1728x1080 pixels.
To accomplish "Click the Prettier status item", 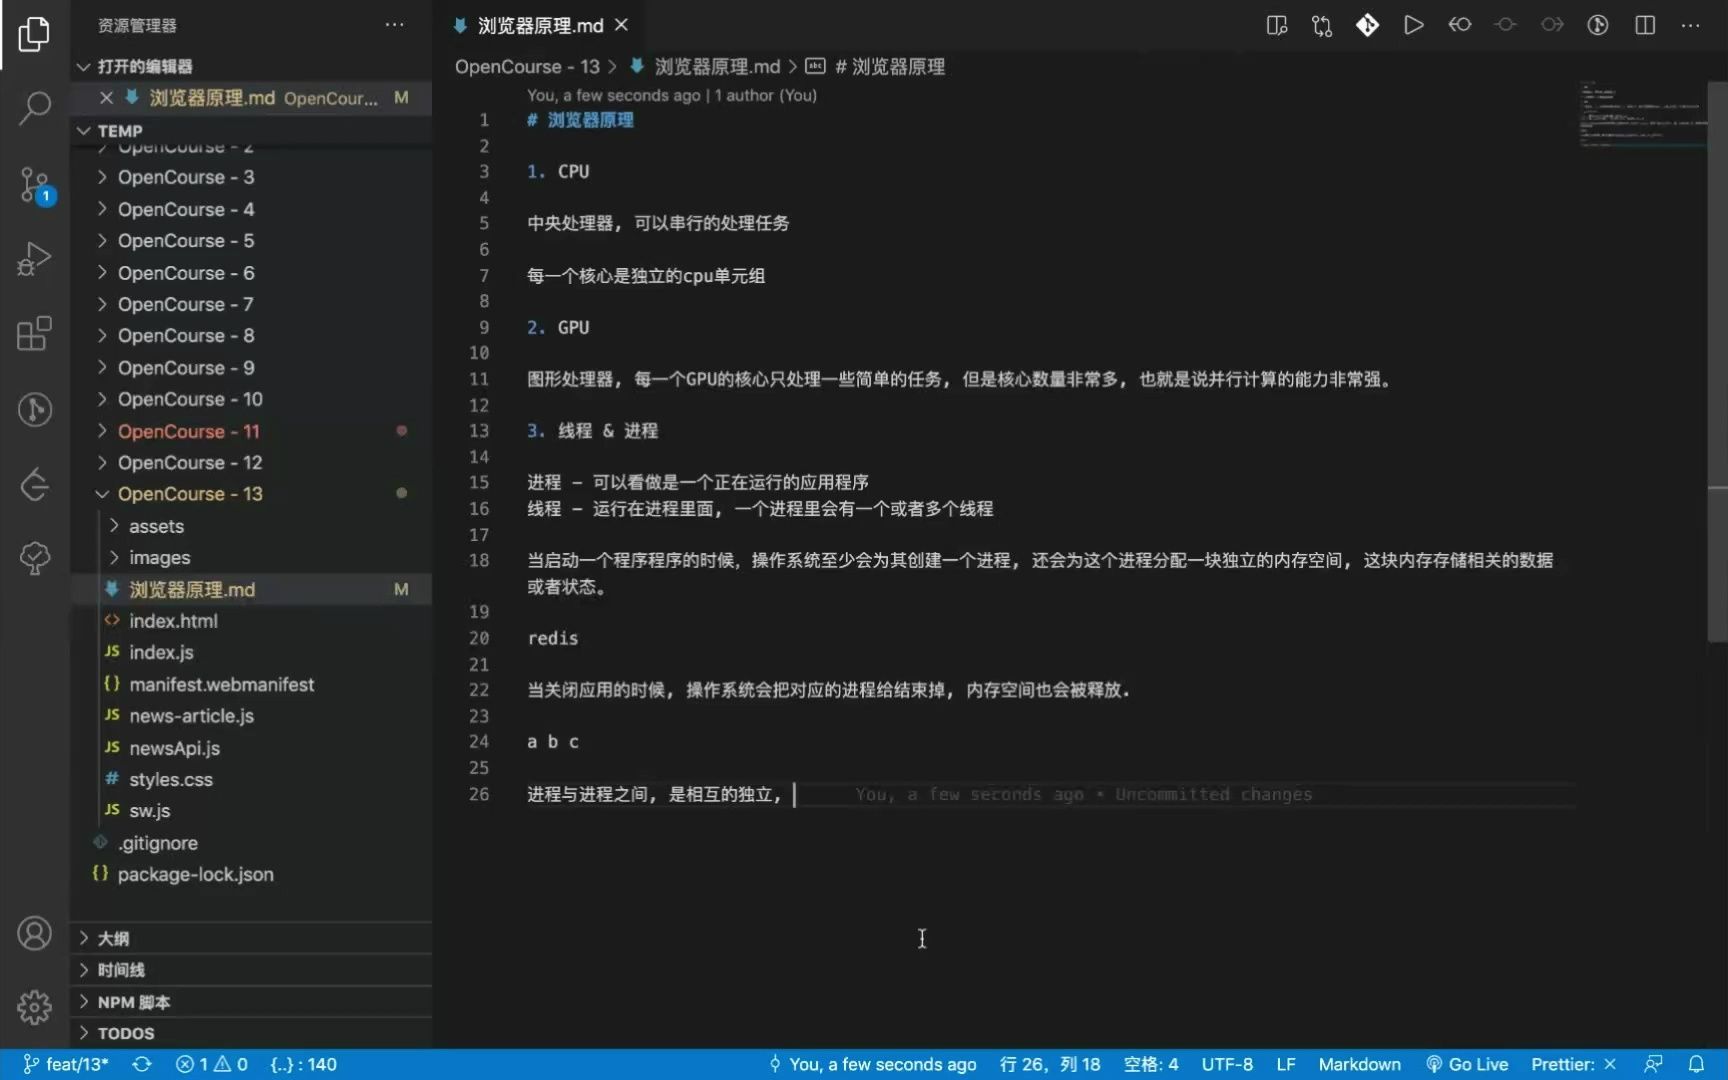I will (x=1573, y=1064).
